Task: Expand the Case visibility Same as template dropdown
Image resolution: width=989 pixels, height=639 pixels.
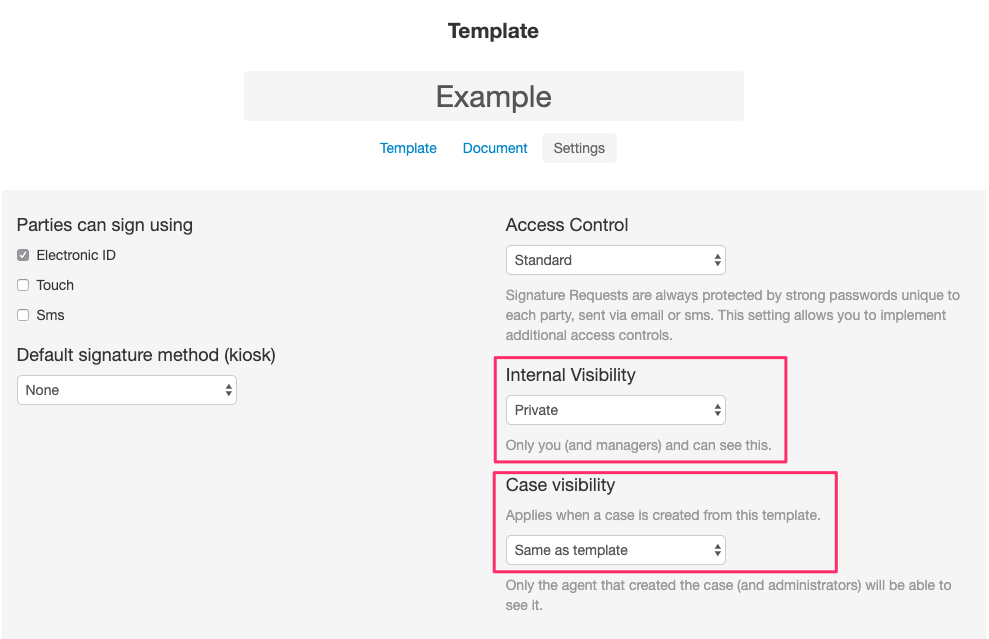Action: click(x=616, y=550)
